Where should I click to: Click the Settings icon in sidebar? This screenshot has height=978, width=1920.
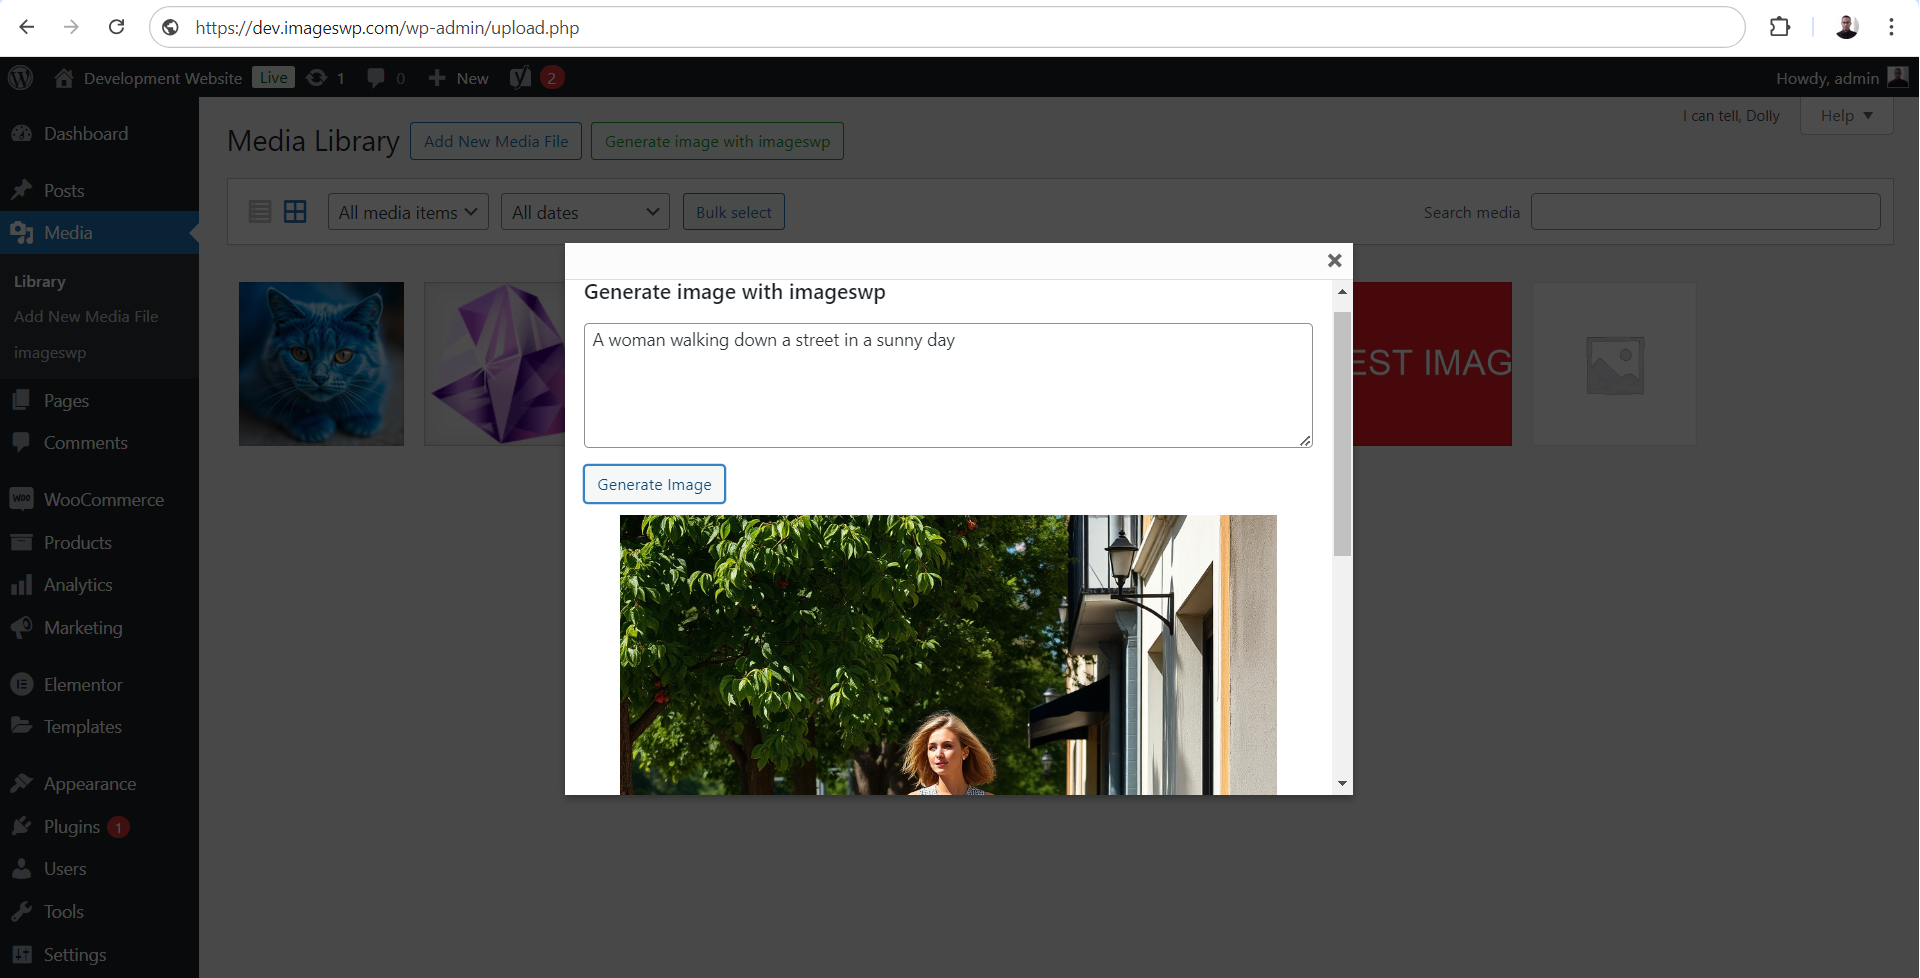point(21,954)
